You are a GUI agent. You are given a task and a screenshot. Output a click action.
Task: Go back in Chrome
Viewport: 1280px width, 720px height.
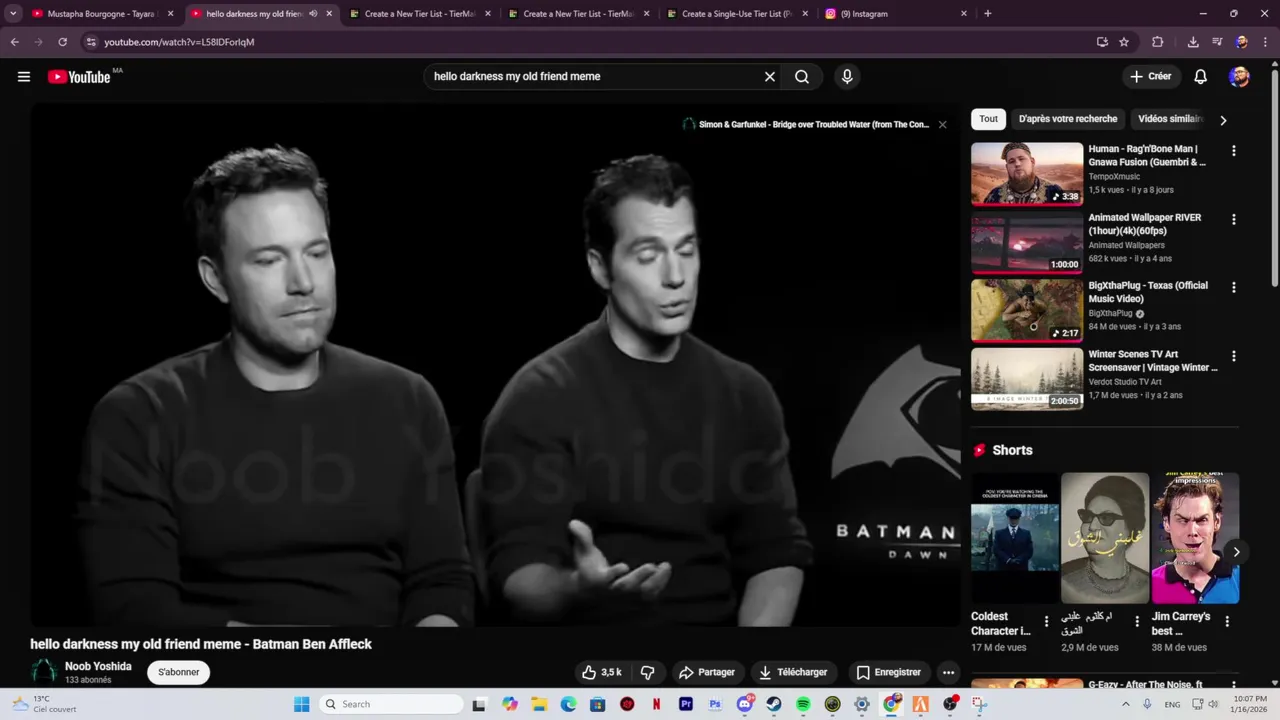(15, 42)
